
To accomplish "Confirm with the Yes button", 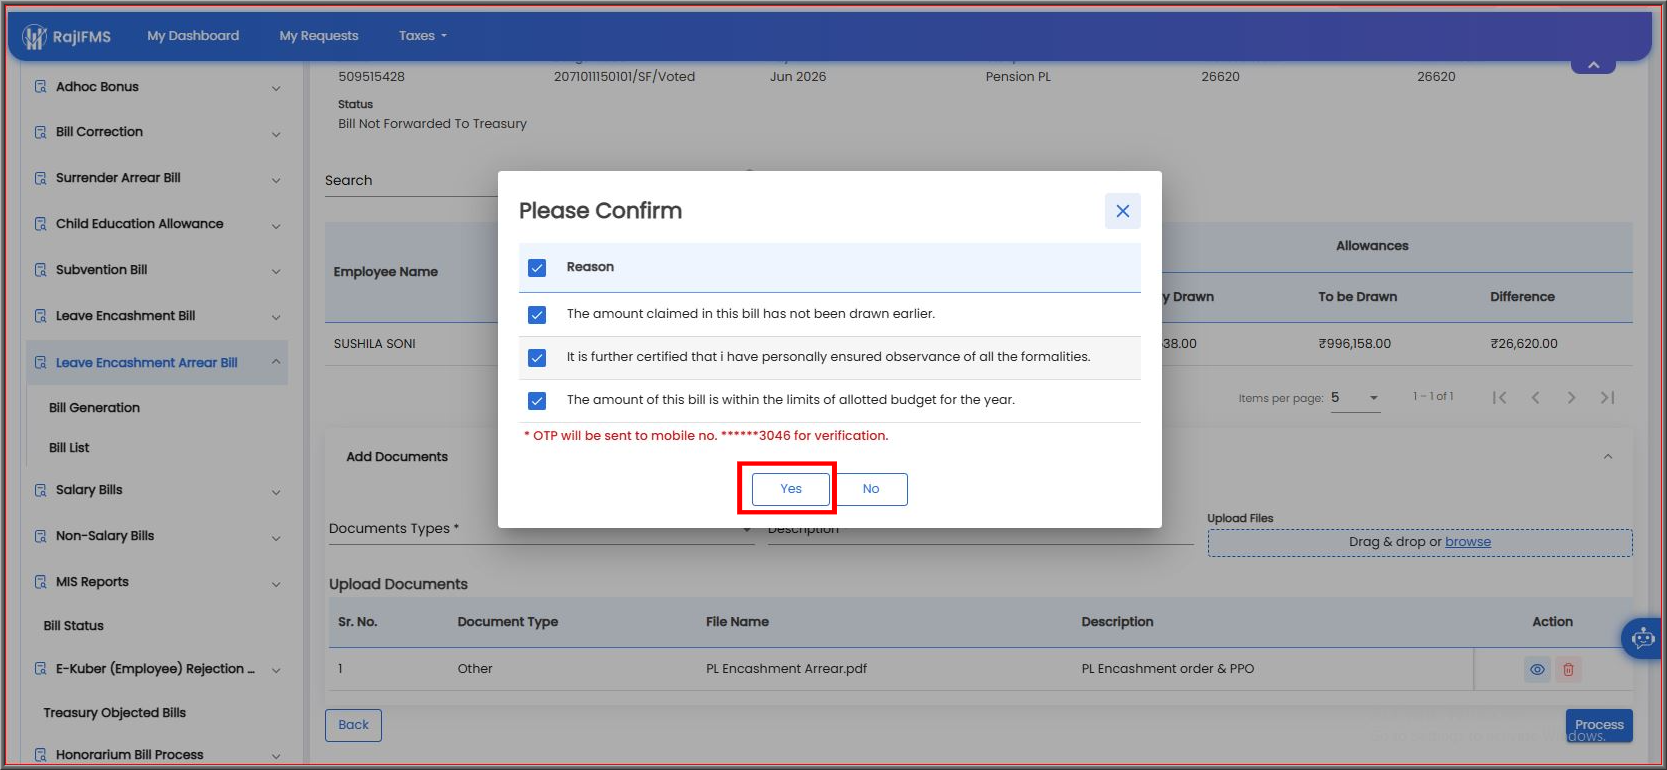I will coord(791,489).
